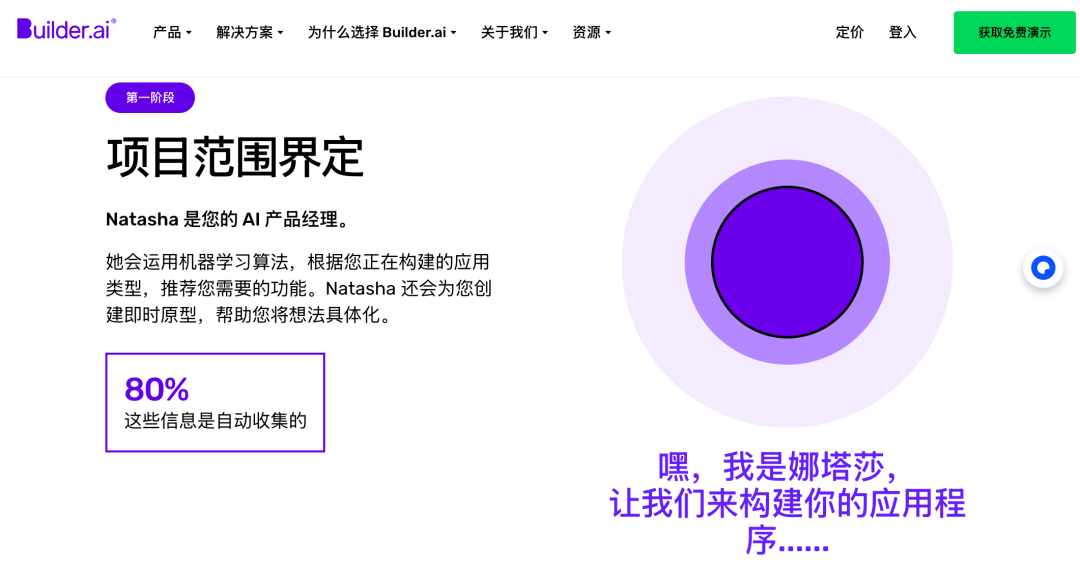This screenshot has width=1080, height=570.
Task: Expand the 产品 dropdown menu
Action: [172, 32]
